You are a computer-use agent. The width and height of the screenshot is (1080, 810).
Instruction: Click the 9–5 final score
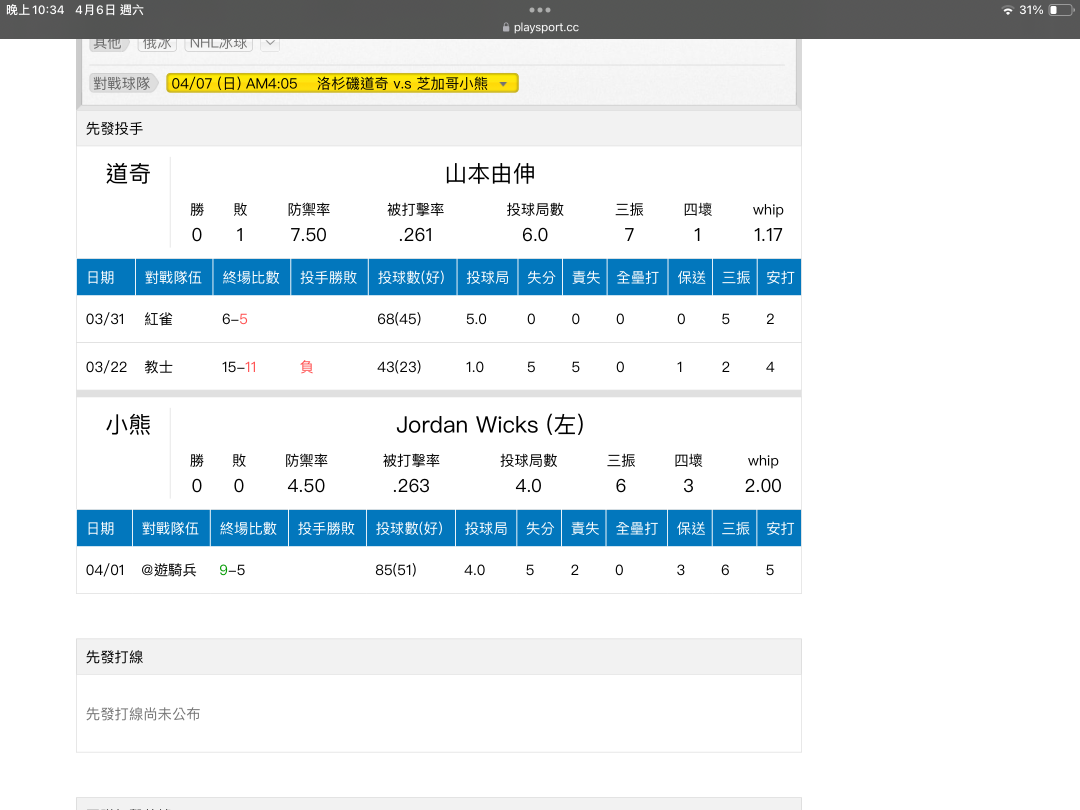[232, 570]
